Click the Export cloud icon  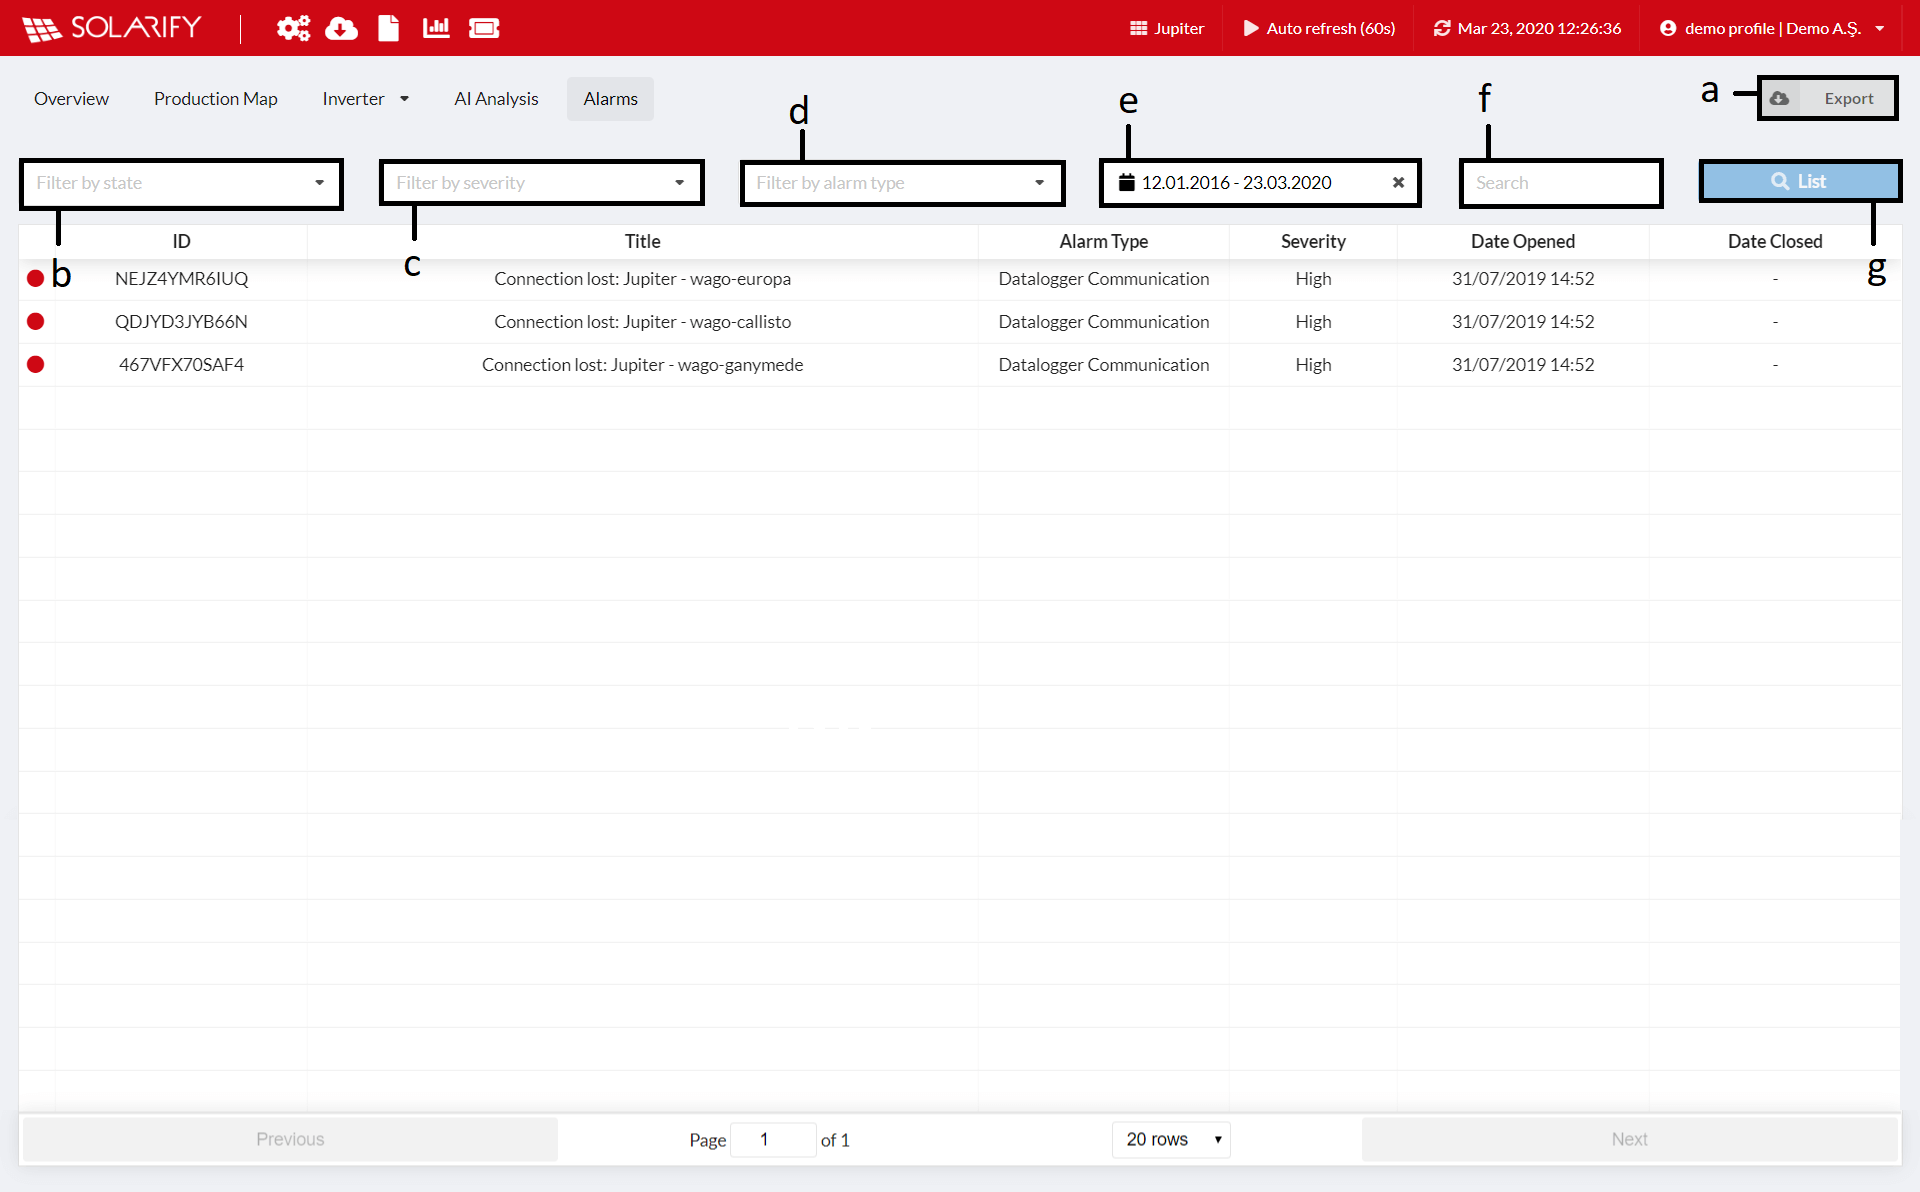[x=1779, y=98]
